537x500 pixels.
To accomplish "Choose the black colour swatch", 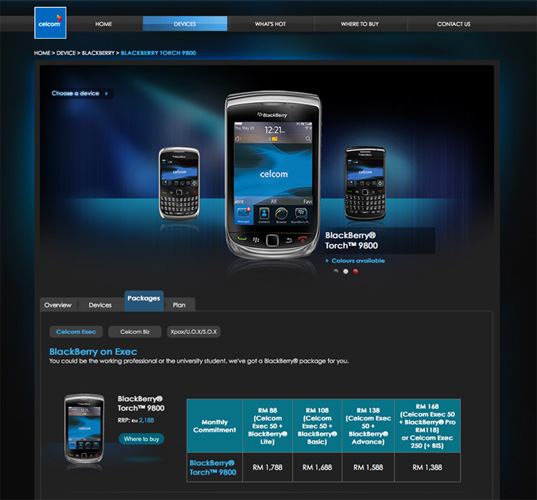I will click(336, 271).
